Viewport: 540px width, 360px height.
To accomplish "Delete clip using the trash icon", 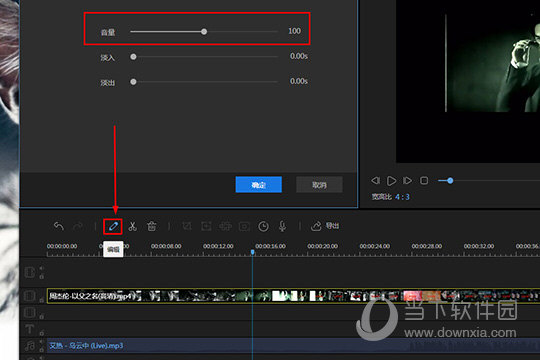I will click(x=152, y=226).
